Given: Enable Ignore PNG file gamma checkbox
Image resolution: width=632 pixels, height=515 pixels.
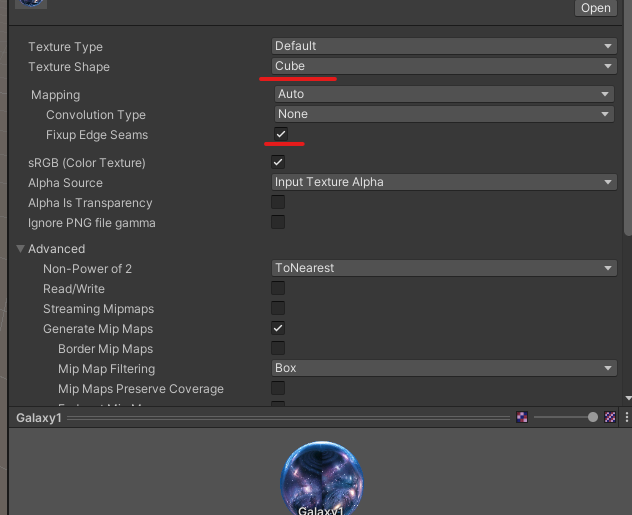Looking at the screenshot, I should (278, 222).
